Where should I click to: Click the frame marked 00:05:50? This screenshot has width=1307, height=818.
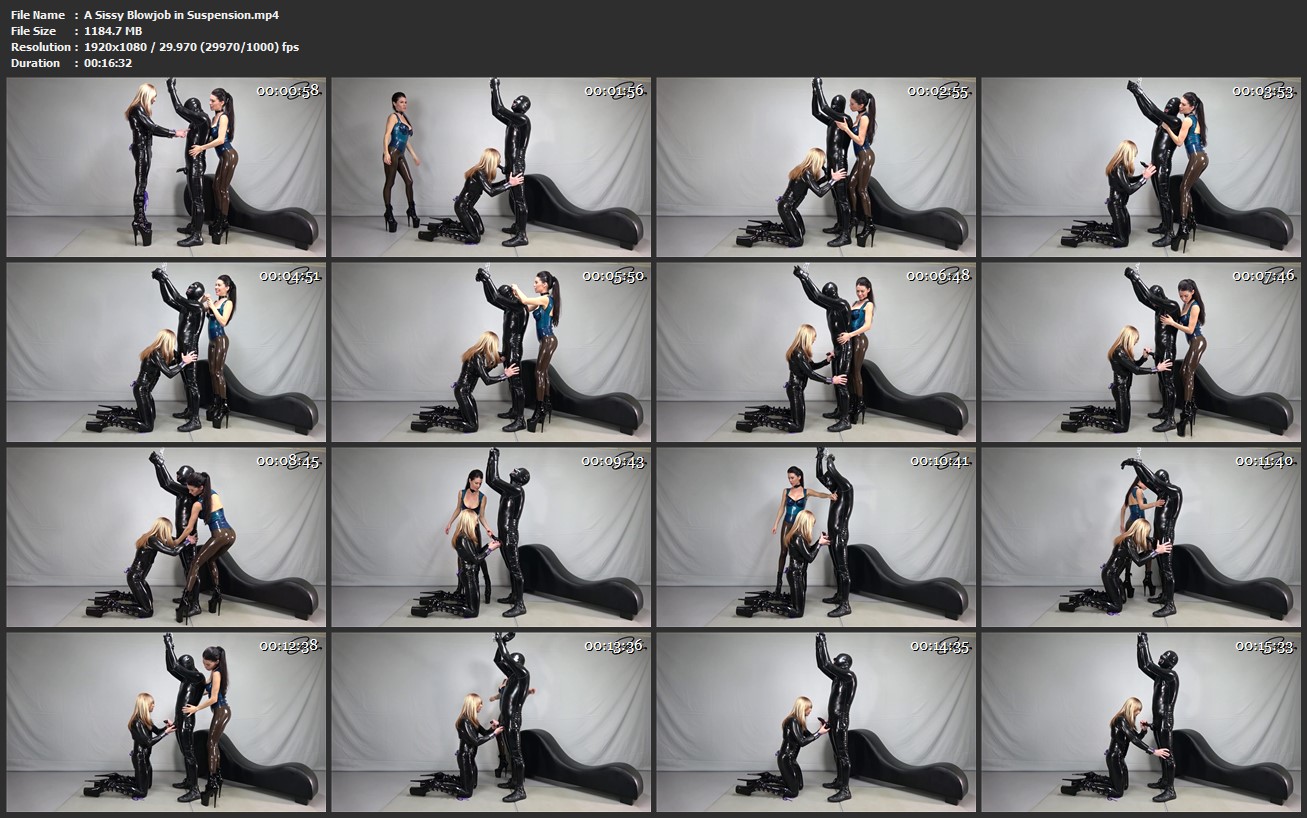tap(491, 352)
